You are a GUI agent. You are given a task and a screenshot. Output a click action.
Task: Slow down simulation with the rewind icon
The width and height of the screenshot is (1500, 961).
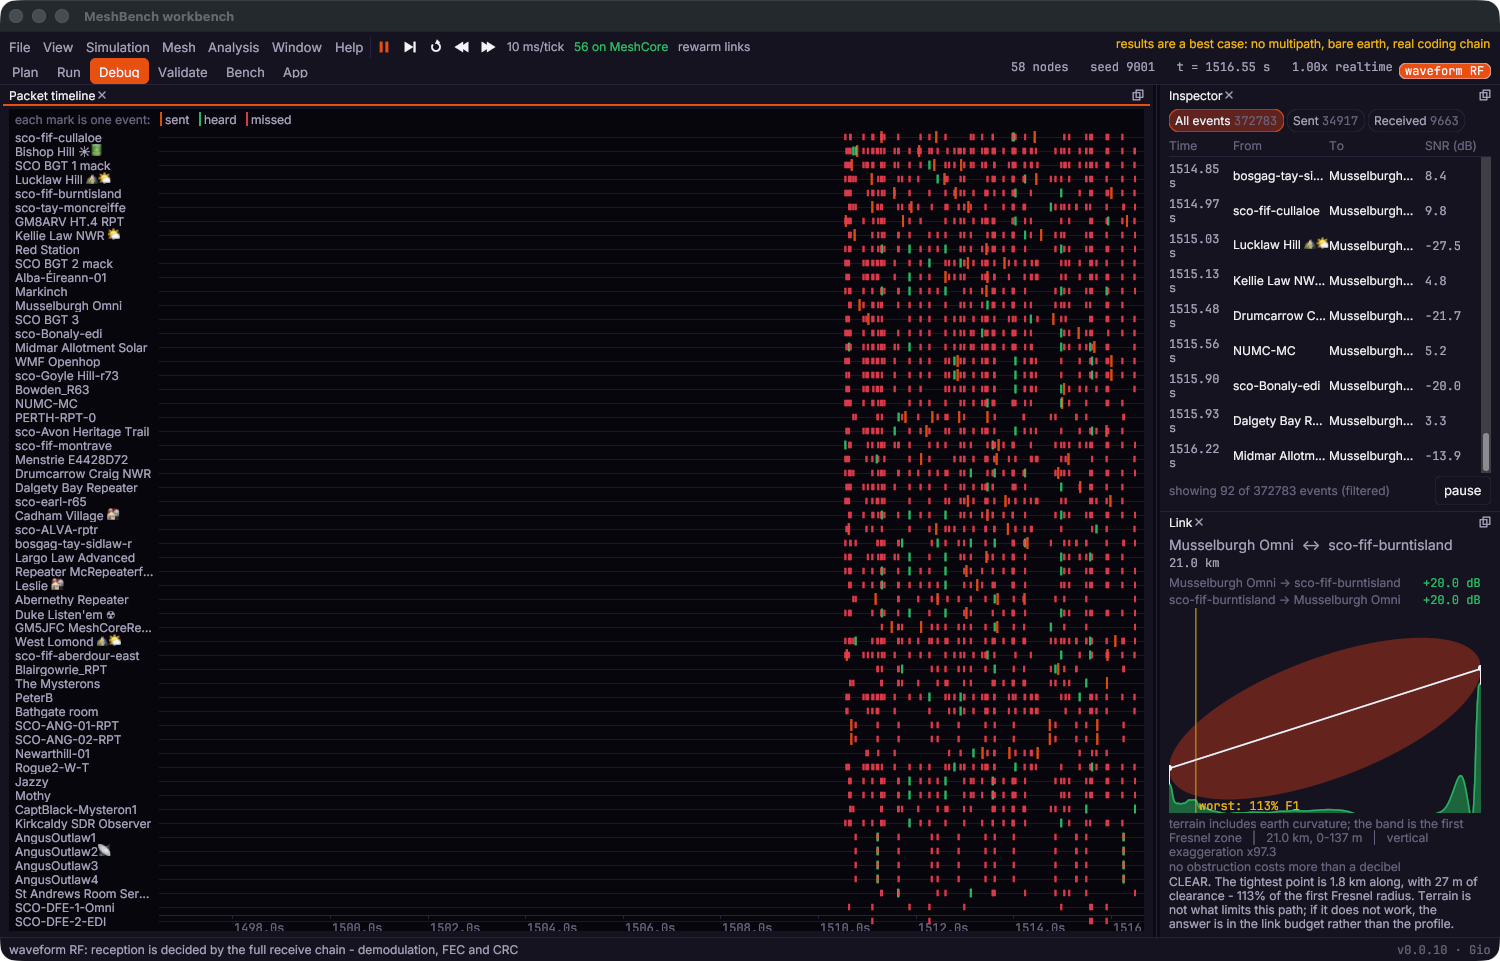click(462, 47)
